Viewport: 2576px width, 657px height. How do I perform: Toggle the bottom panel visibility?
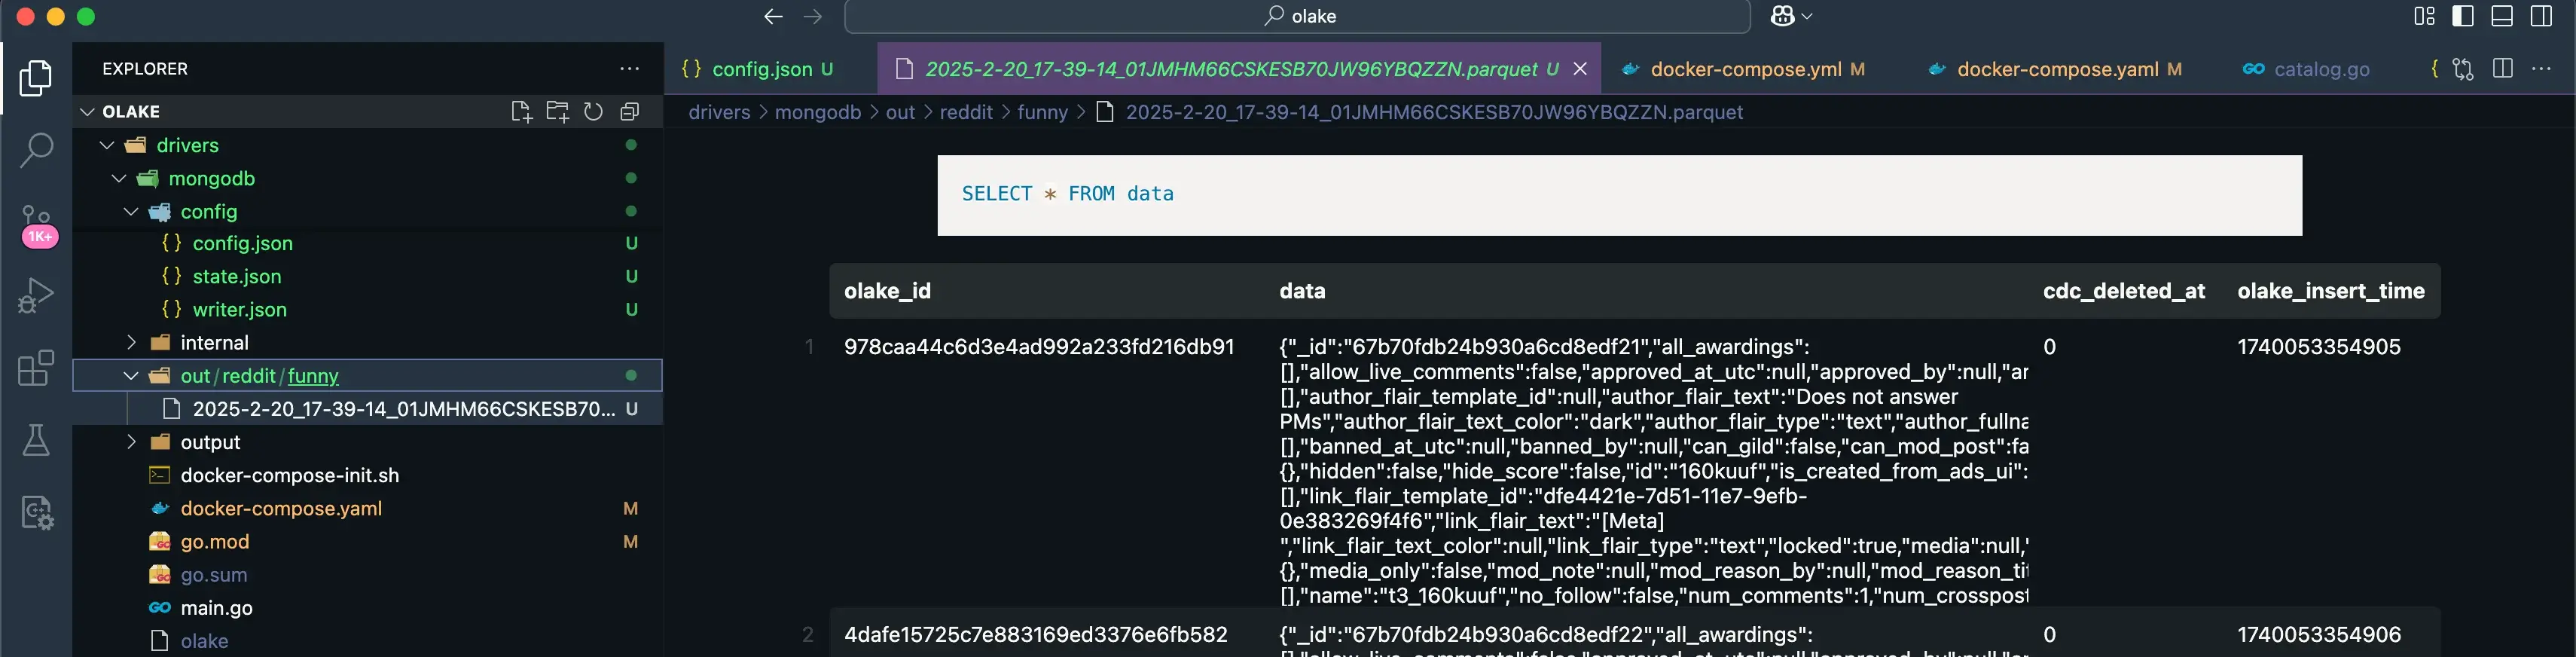point(2502,16)
